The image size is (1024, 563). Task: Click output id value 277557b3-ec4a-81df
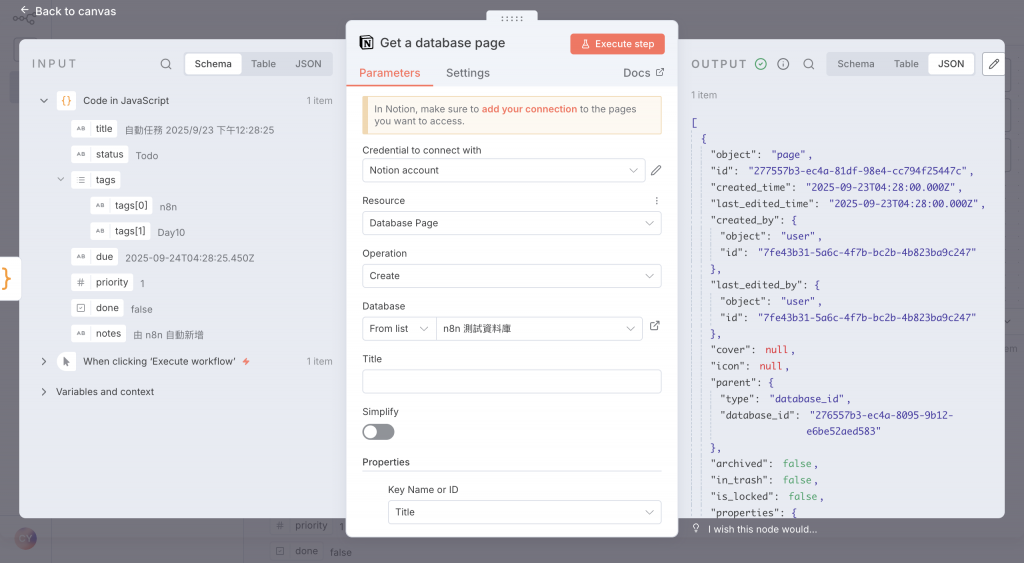click(x=857, y=171)
